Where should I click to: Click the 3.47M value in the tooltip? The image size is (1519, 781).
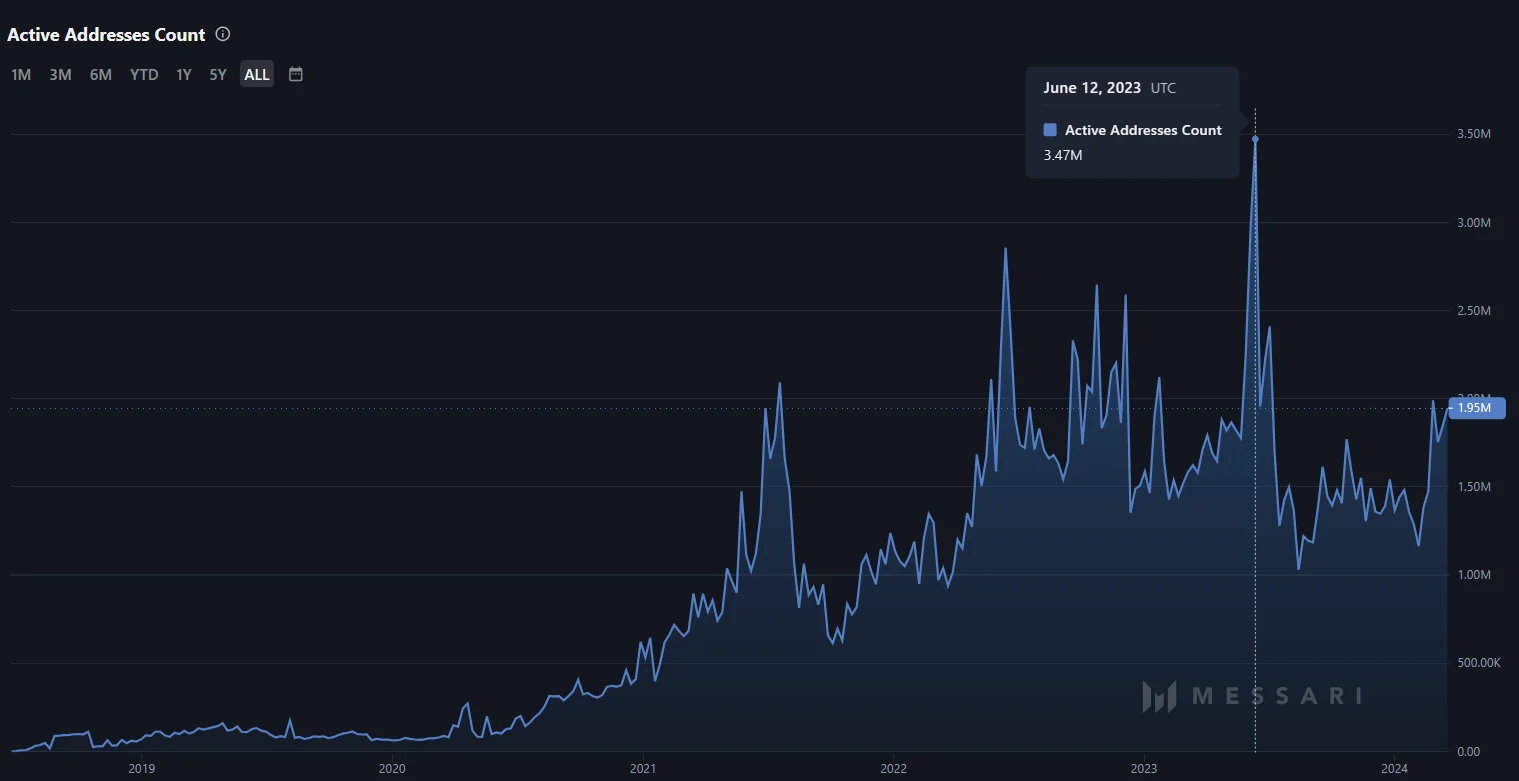[x=1063, y=155]
